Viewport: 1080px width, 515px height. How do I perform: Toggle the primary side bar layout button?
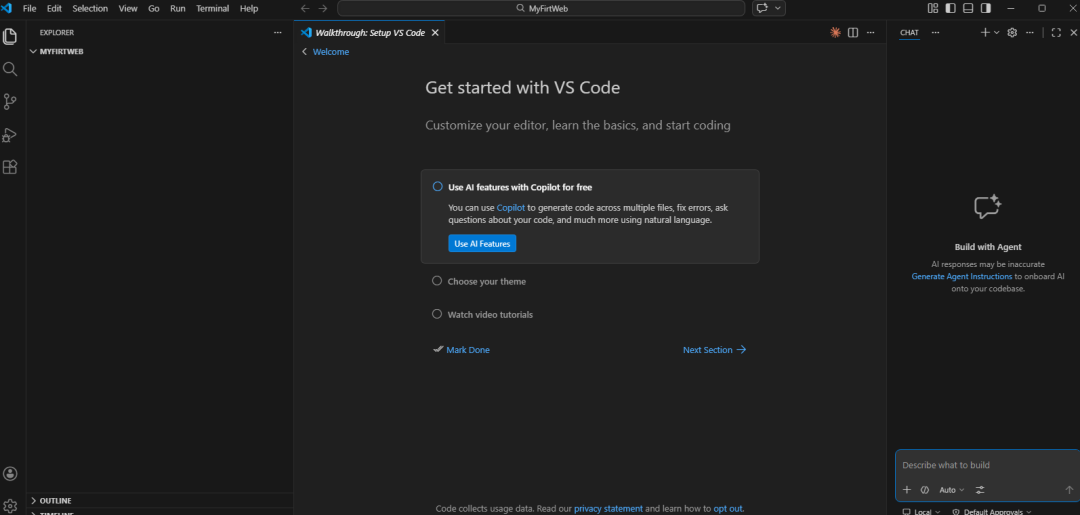[950, 8]
